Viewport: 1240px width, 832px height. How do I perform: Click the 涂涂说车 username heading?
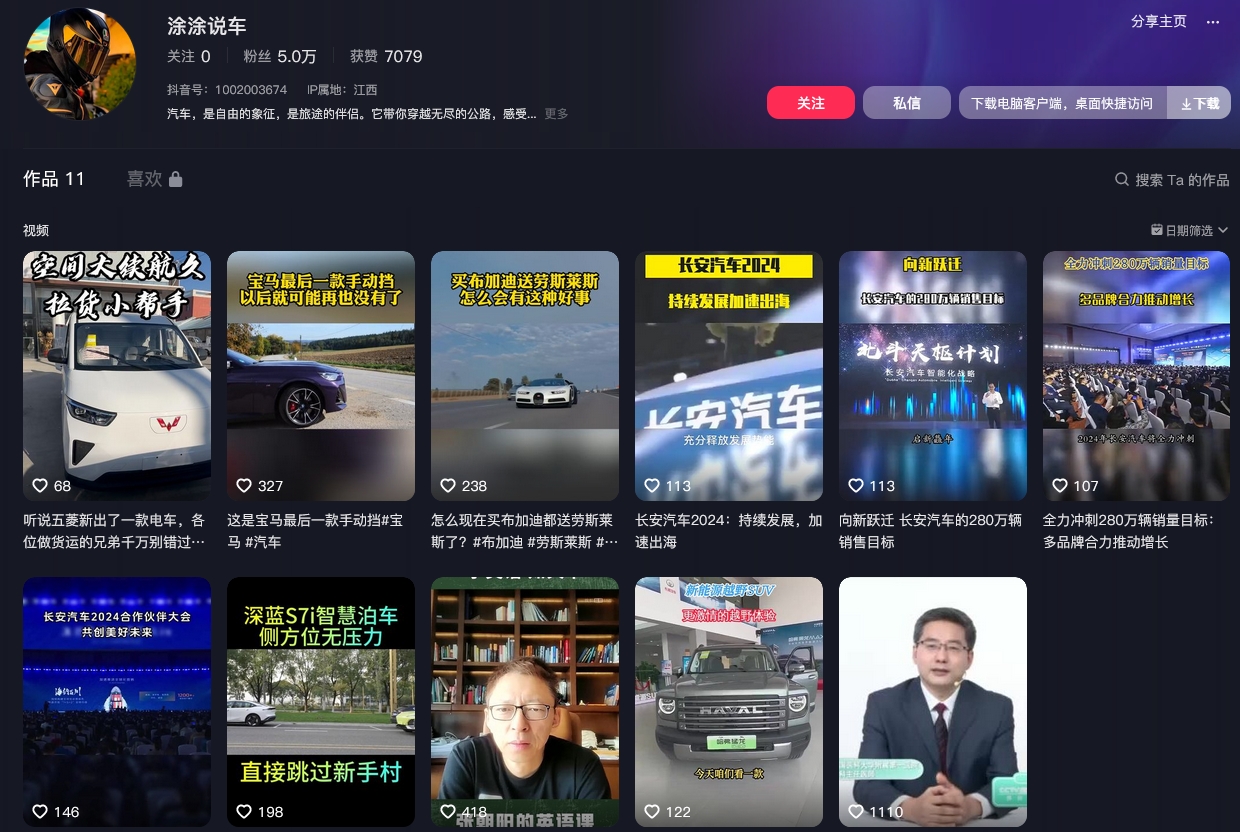click(x=207, y=26)
